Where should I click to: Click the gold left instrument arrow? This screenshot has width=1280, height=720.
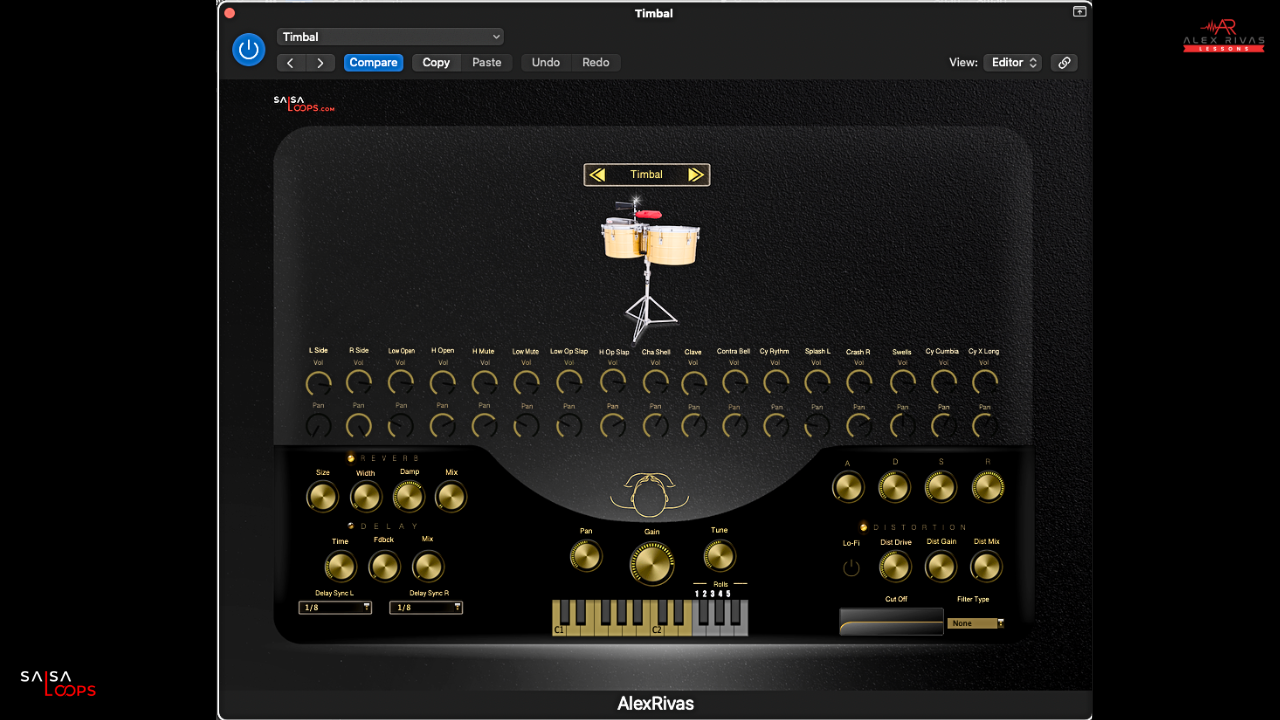[597, 175]
